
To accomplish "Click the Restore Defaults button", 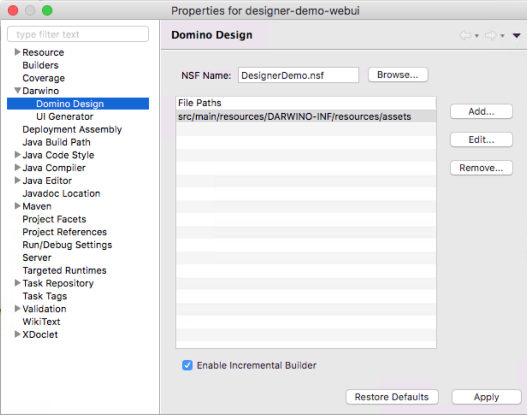I will coord(392,397).
